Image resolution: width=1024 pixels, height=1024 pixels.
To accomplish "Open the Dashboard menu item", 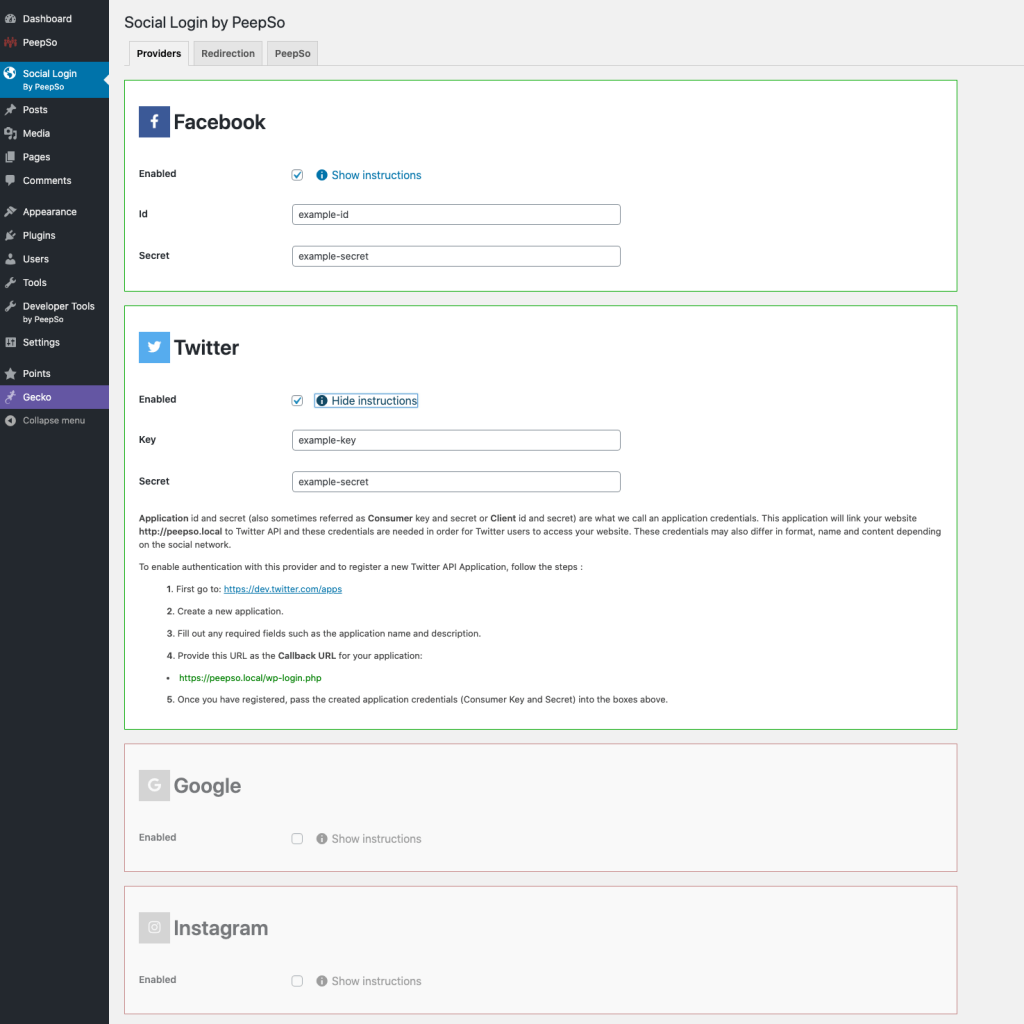I will pyautogui.click(x=54, y=19).
